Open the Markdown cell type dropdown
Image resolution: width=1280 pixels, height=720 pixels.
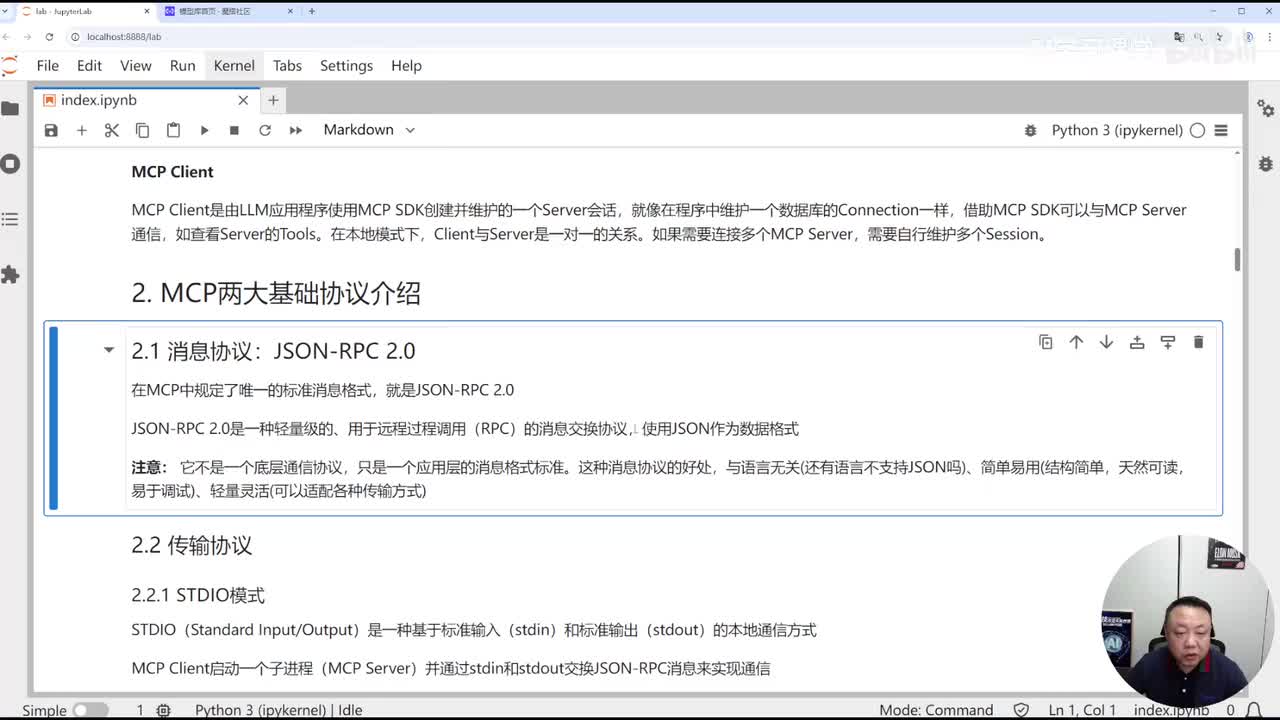pos(369,130)
